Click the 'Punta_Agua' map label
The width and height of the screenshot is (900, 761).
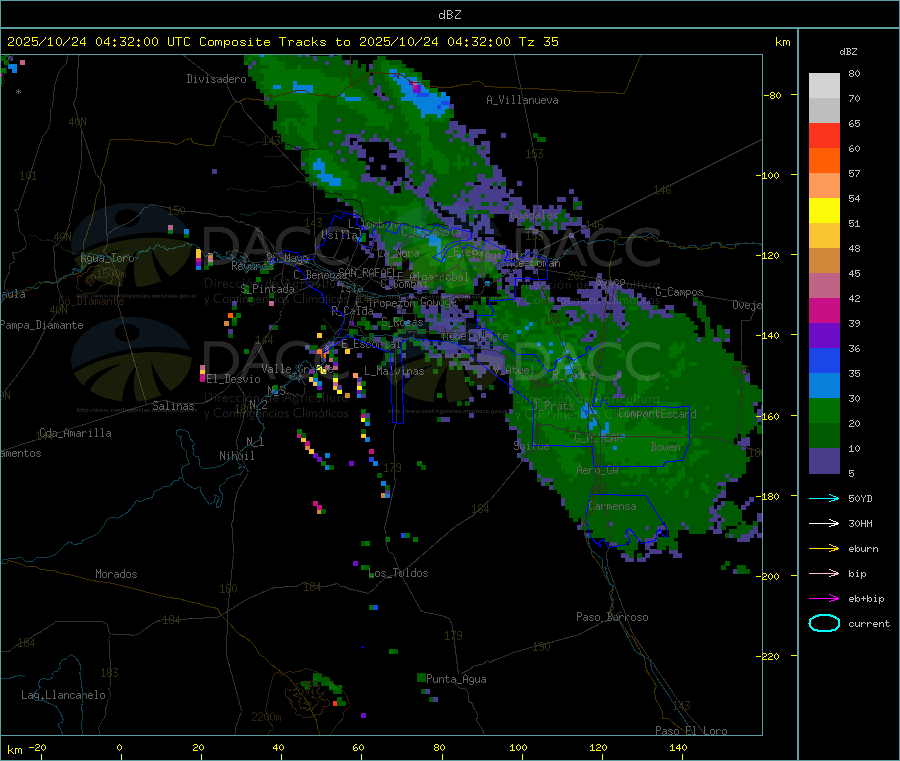(x=456, y=679)
